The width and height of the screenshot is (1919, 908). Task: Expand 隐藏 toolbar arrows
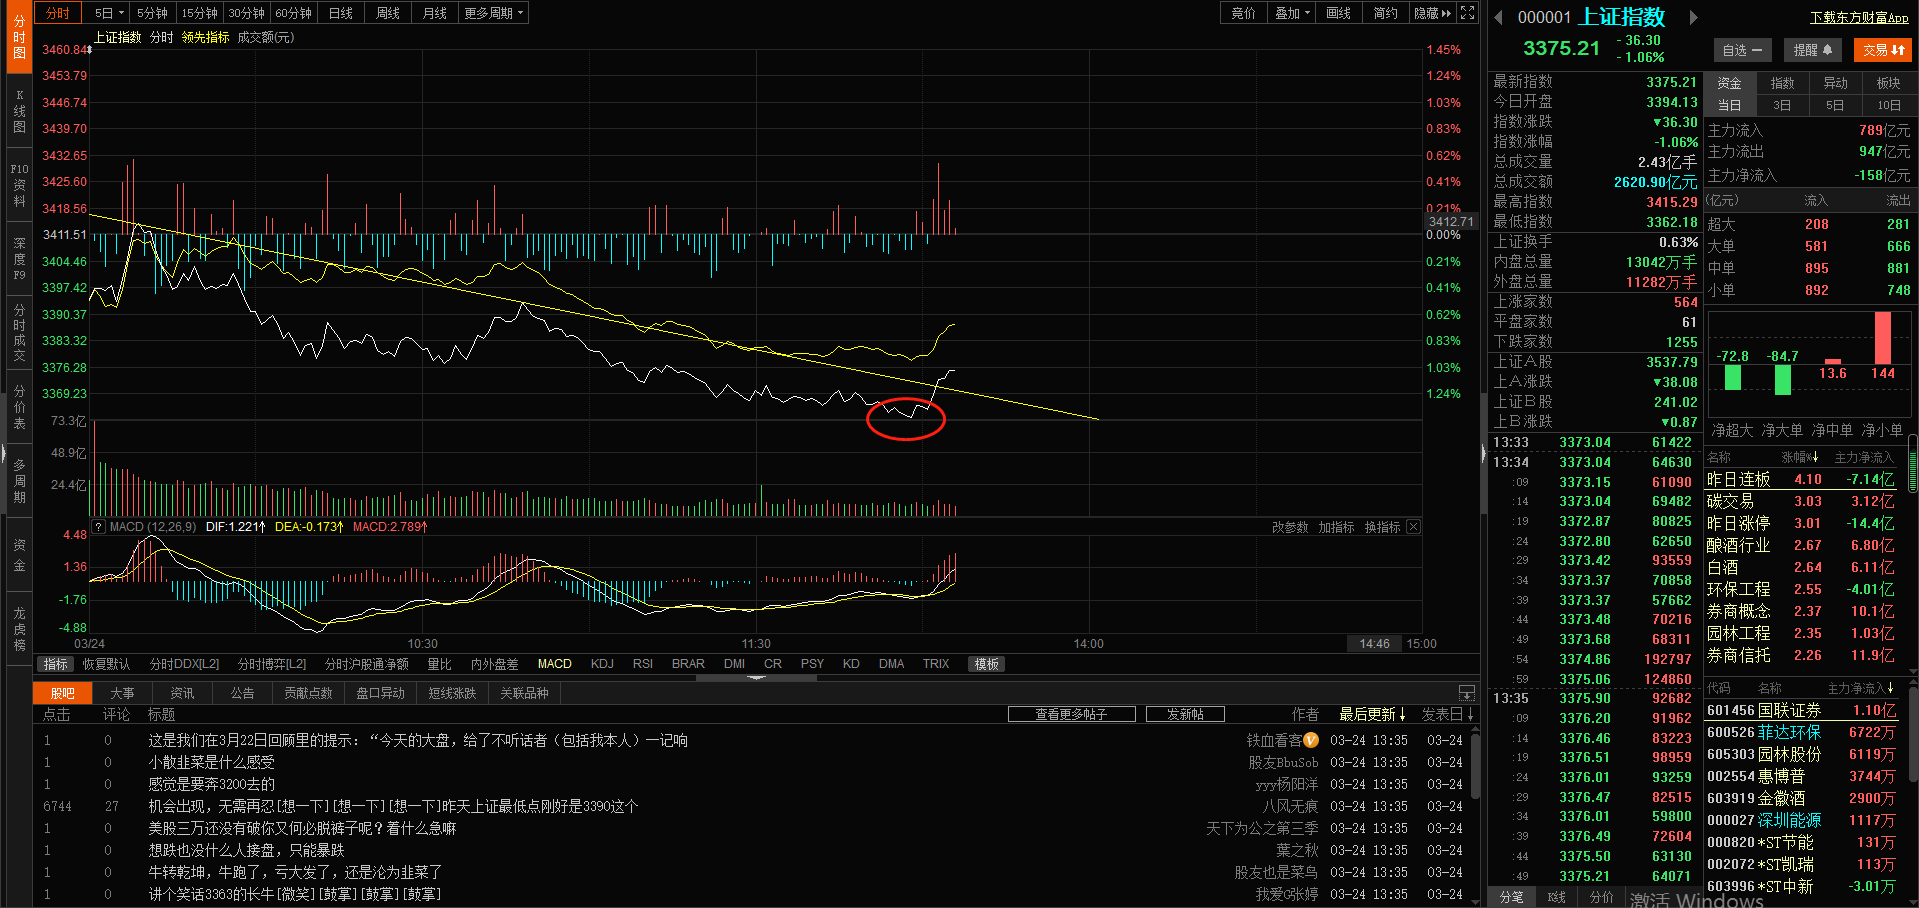coord(1432,13)
